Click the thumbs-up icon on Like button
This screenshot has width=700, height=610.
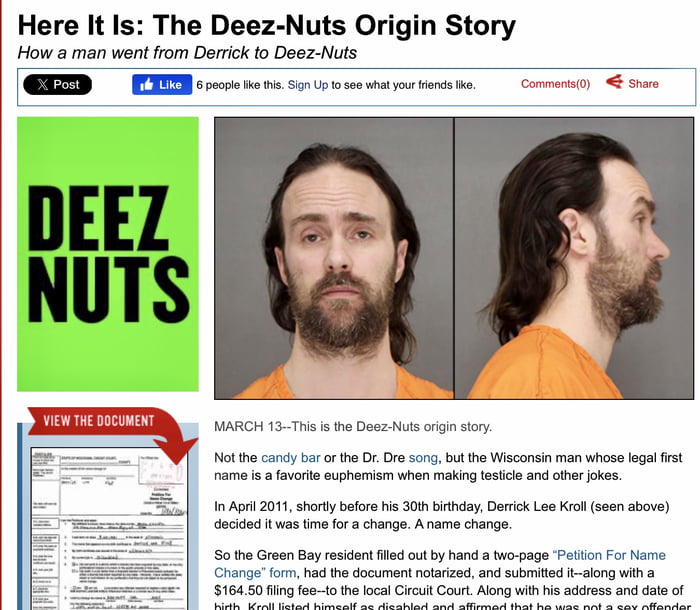[x=146, y=84]
